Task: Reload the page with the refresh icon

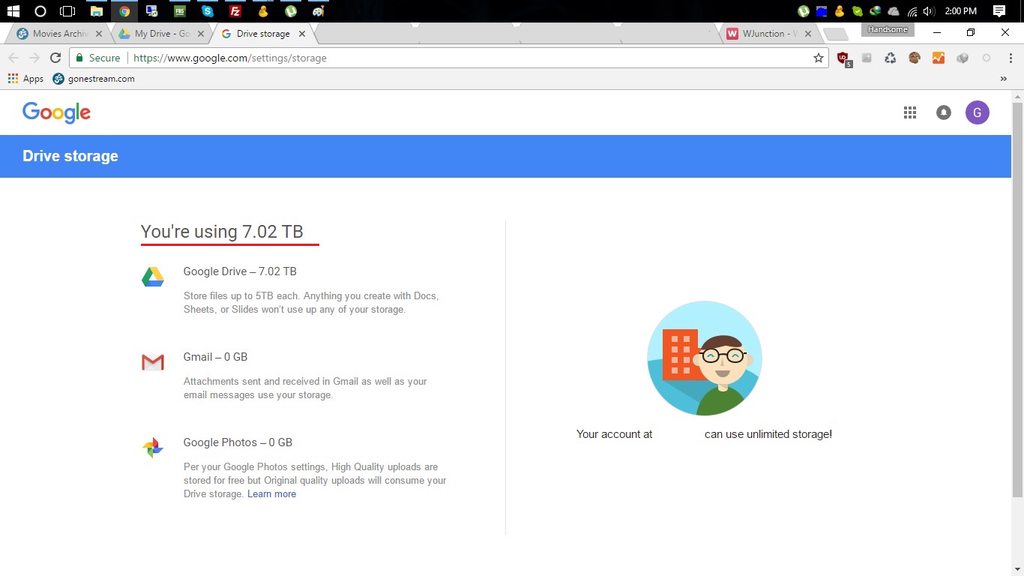Action: tap(56, 58)
